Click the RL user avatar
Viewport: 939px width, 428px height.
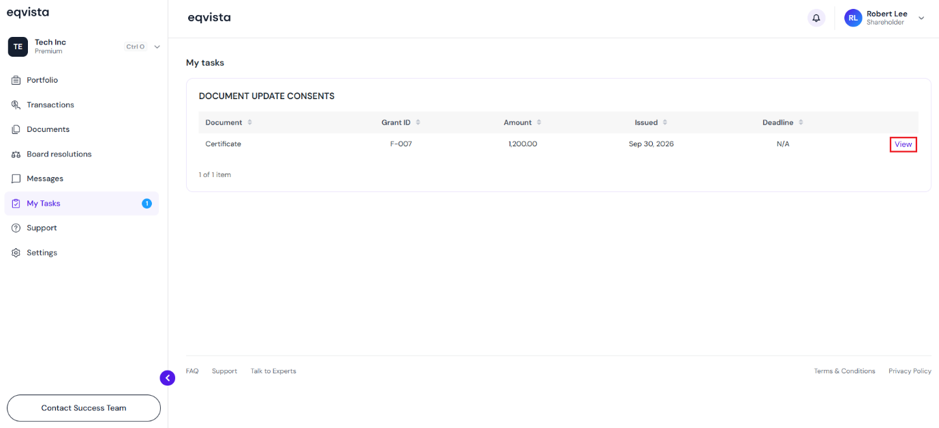(853, 18)
